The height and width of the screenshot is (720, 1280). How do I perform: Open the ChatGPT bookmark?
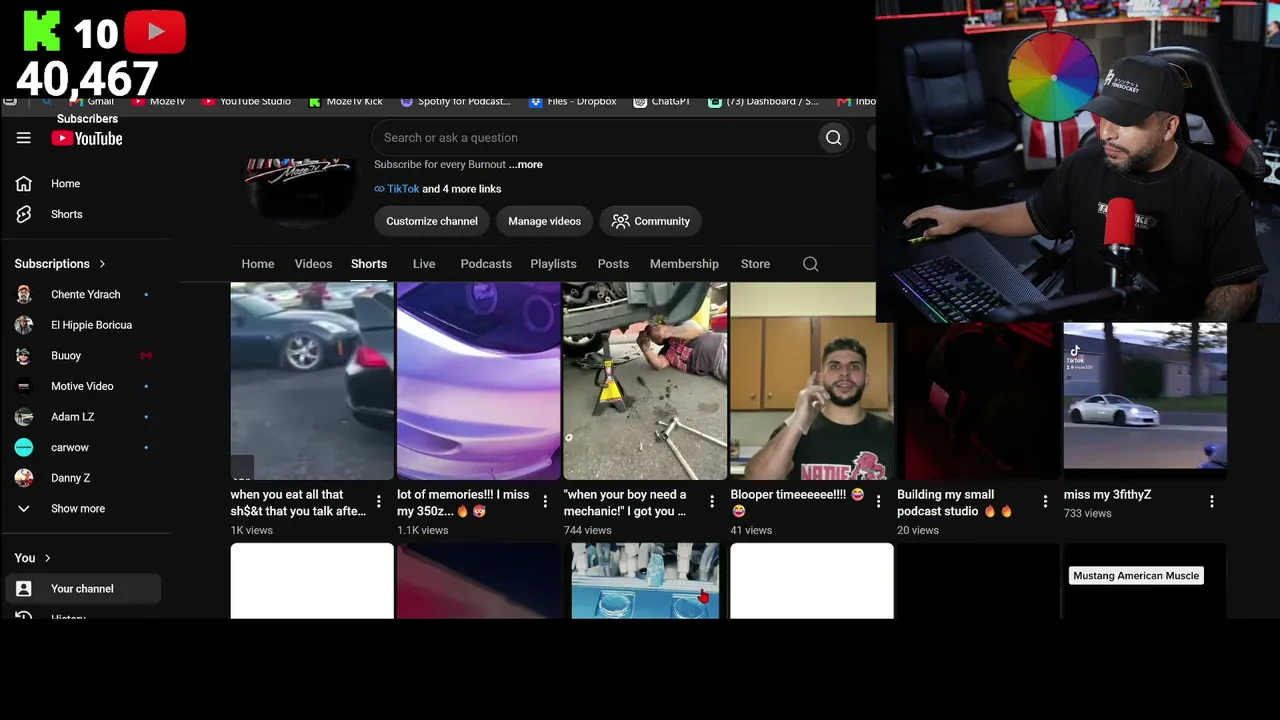click(x=662, y=101)
